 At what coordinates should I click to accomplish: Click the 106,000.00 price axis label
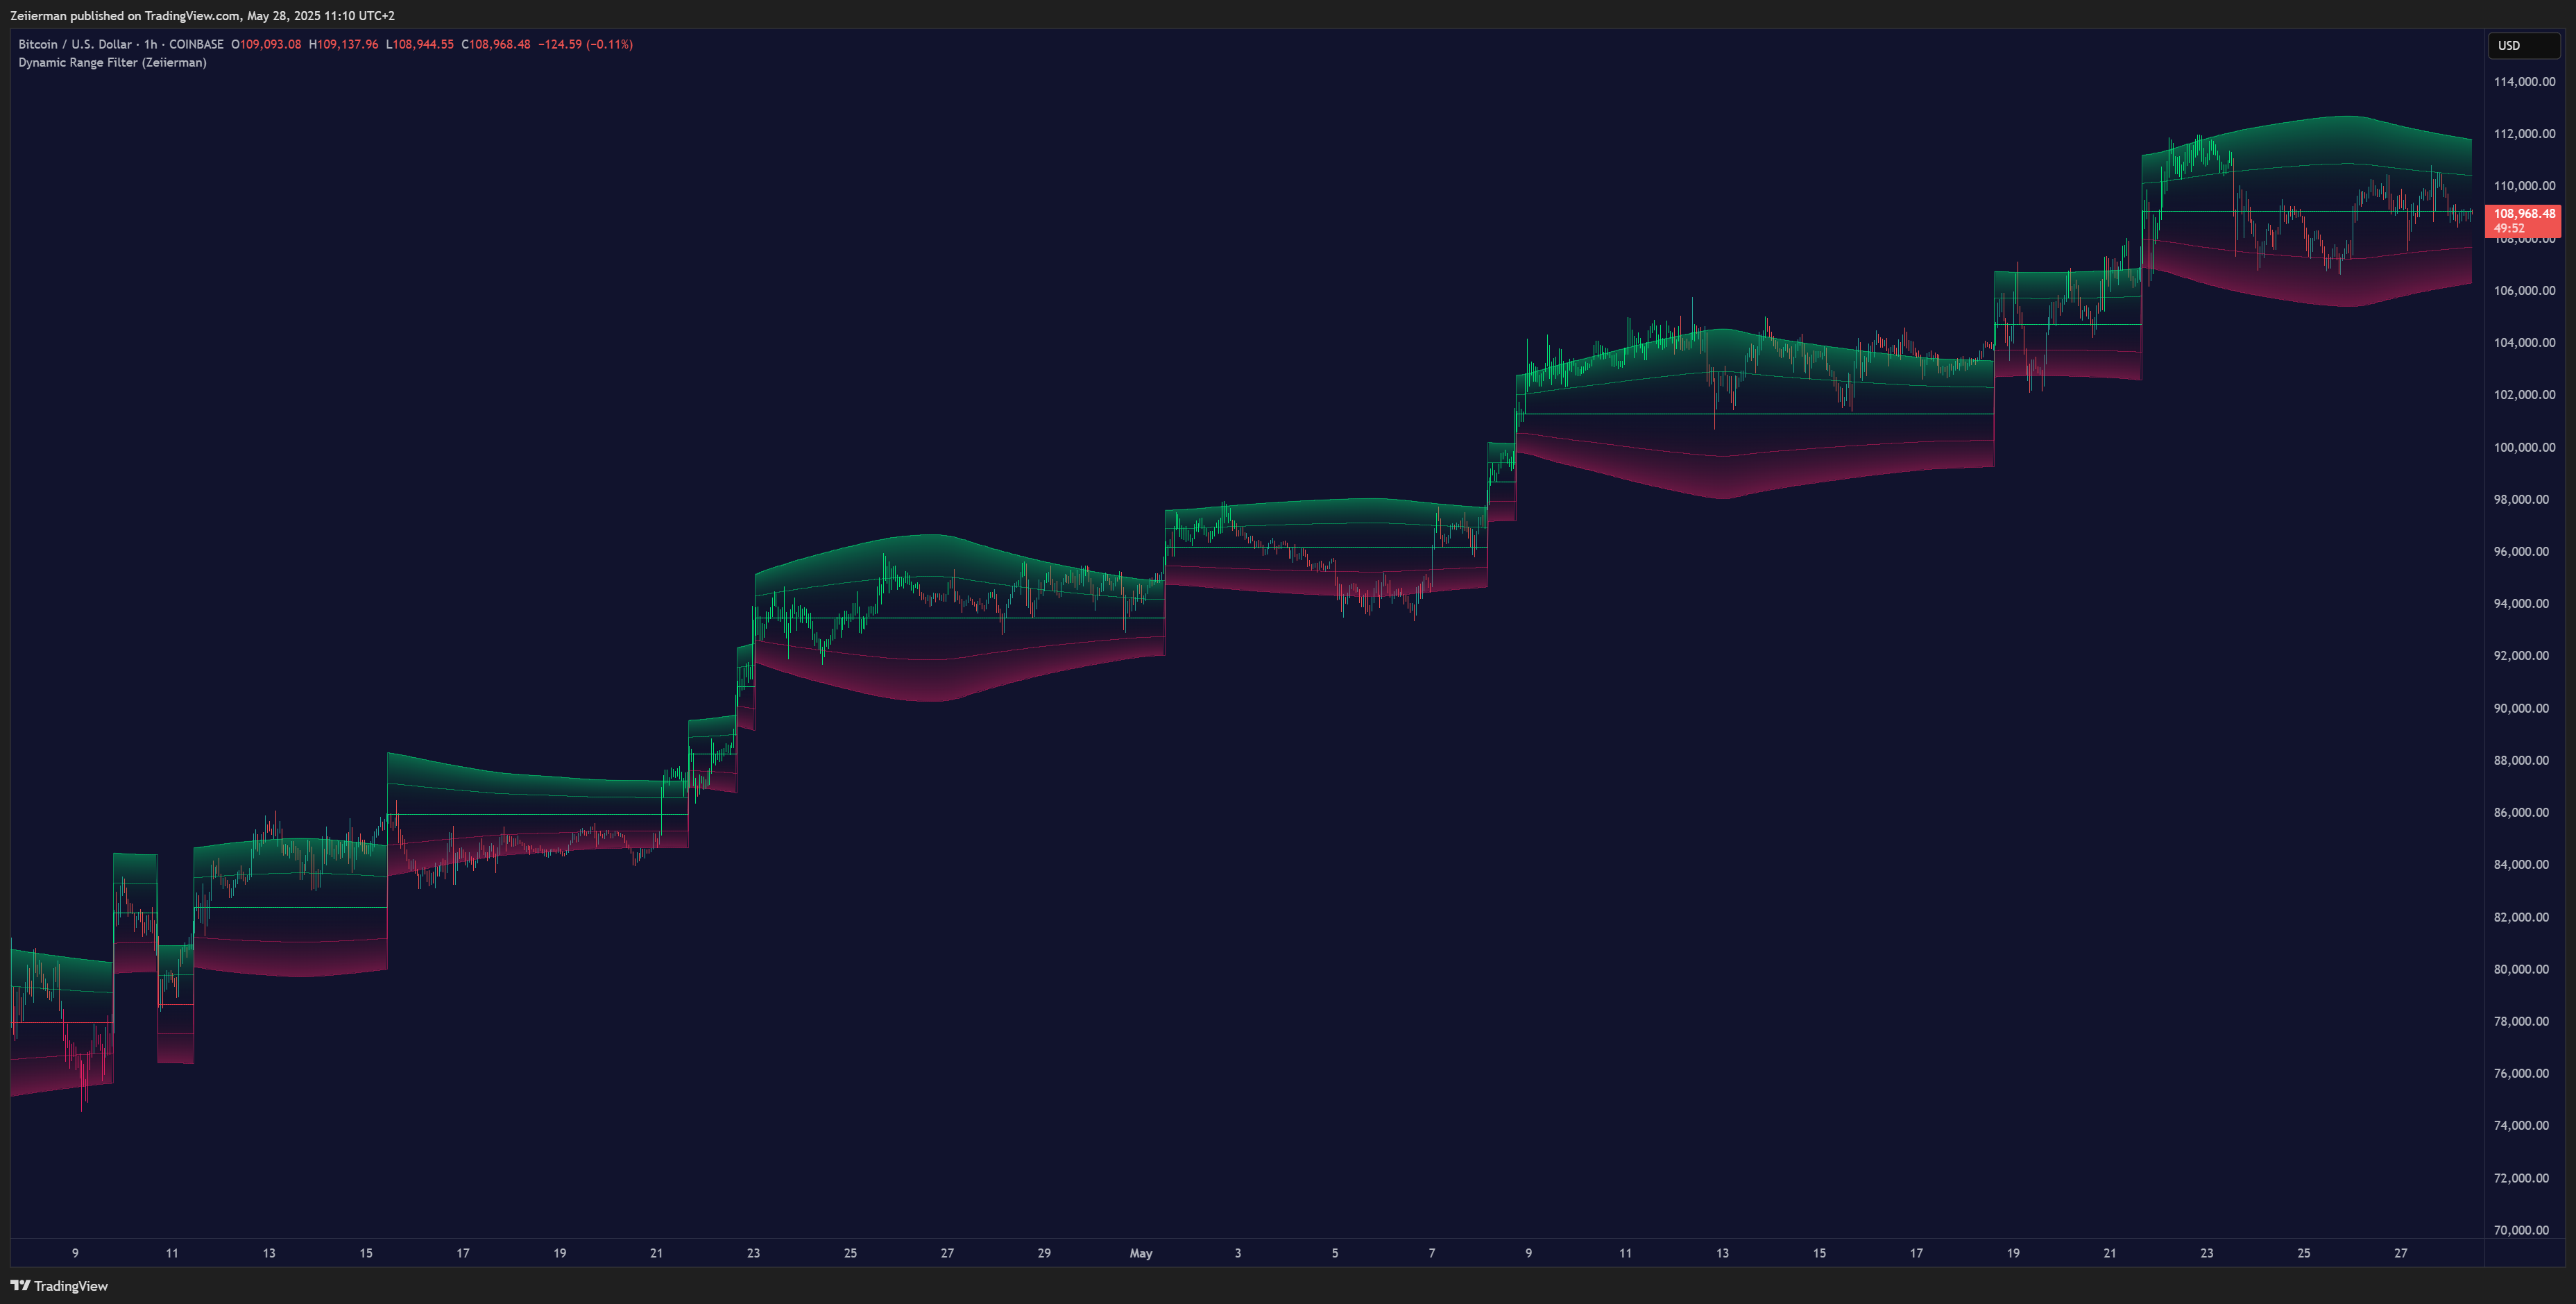point(2524,291)
